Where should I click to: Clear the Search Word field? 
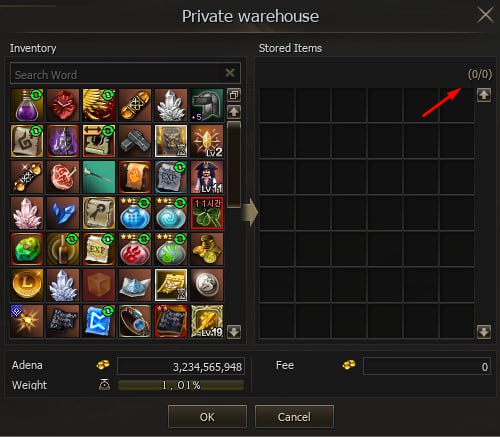point(230,73)
